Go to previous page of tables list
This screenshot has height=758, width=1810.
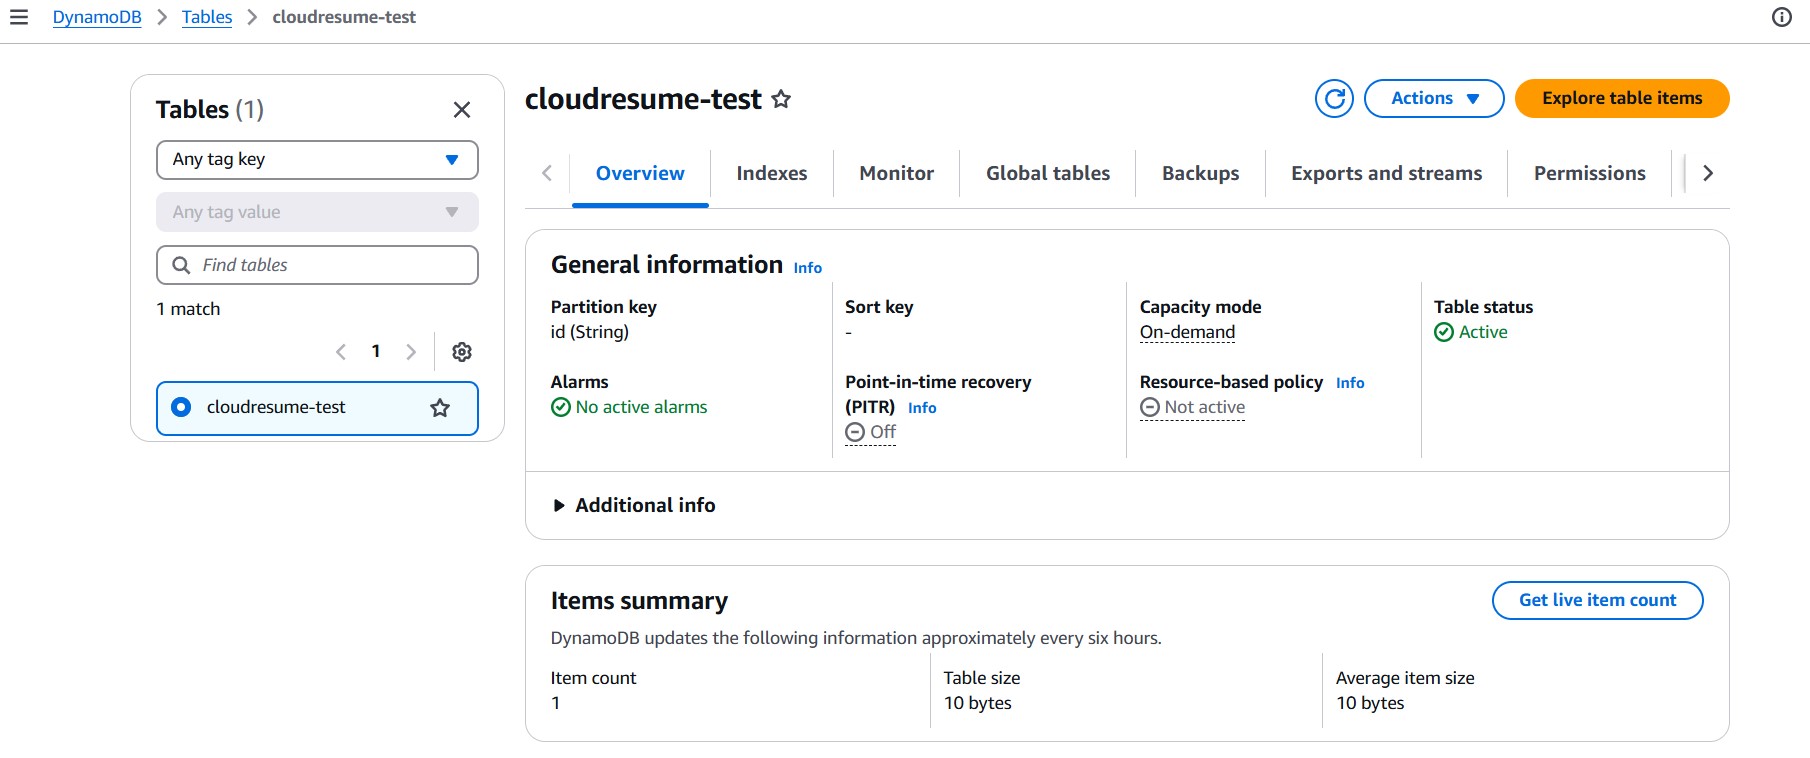[341, 352]
